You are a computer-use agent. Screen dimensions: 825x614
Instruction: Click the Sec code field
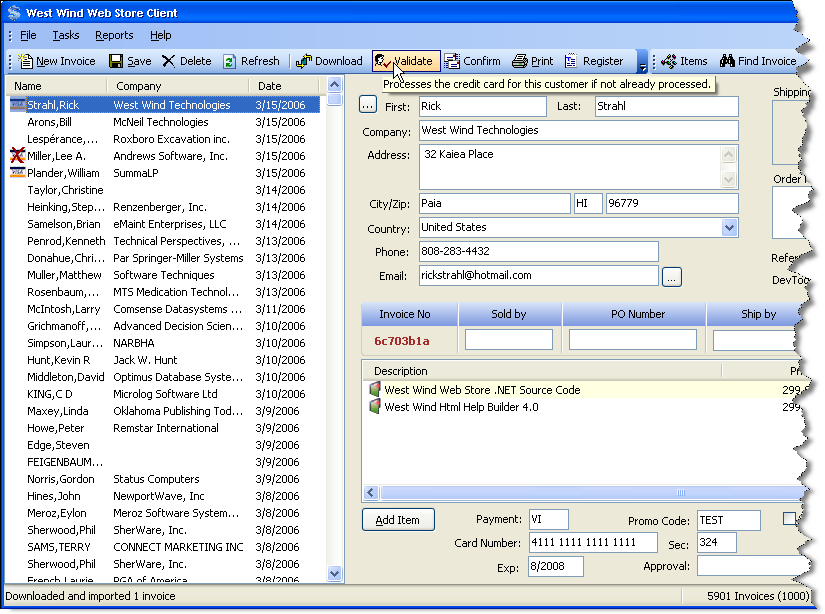click(x=717, y=542)
